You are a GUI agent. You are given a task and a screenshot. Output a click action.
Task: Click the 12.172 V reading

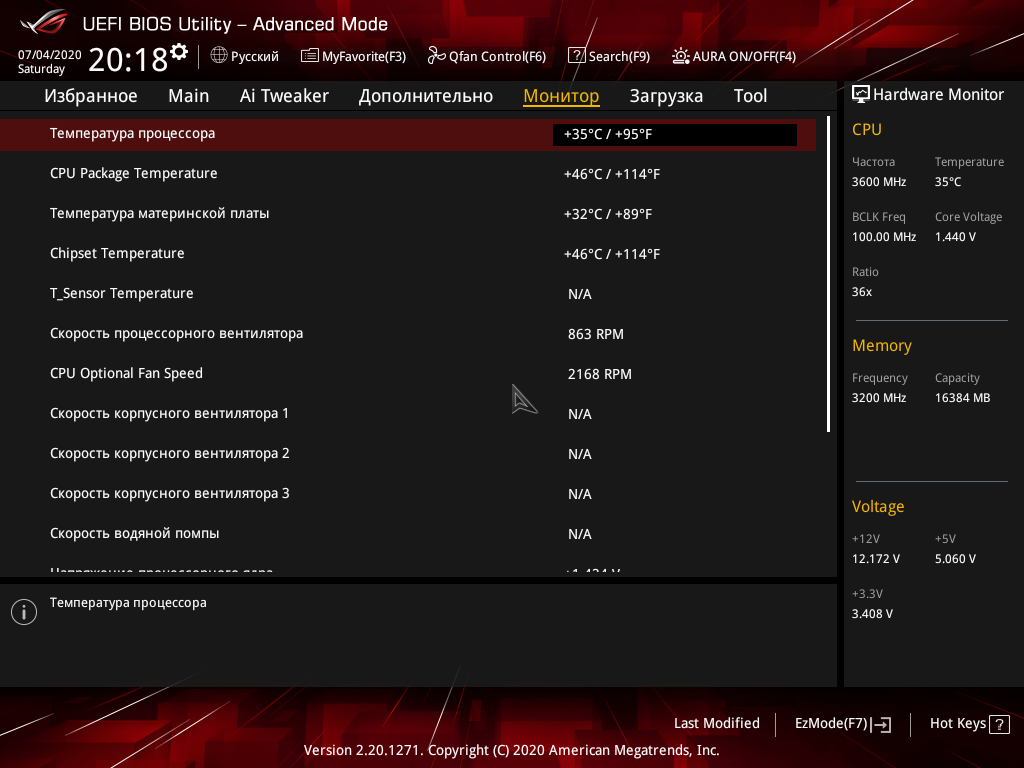876,559
